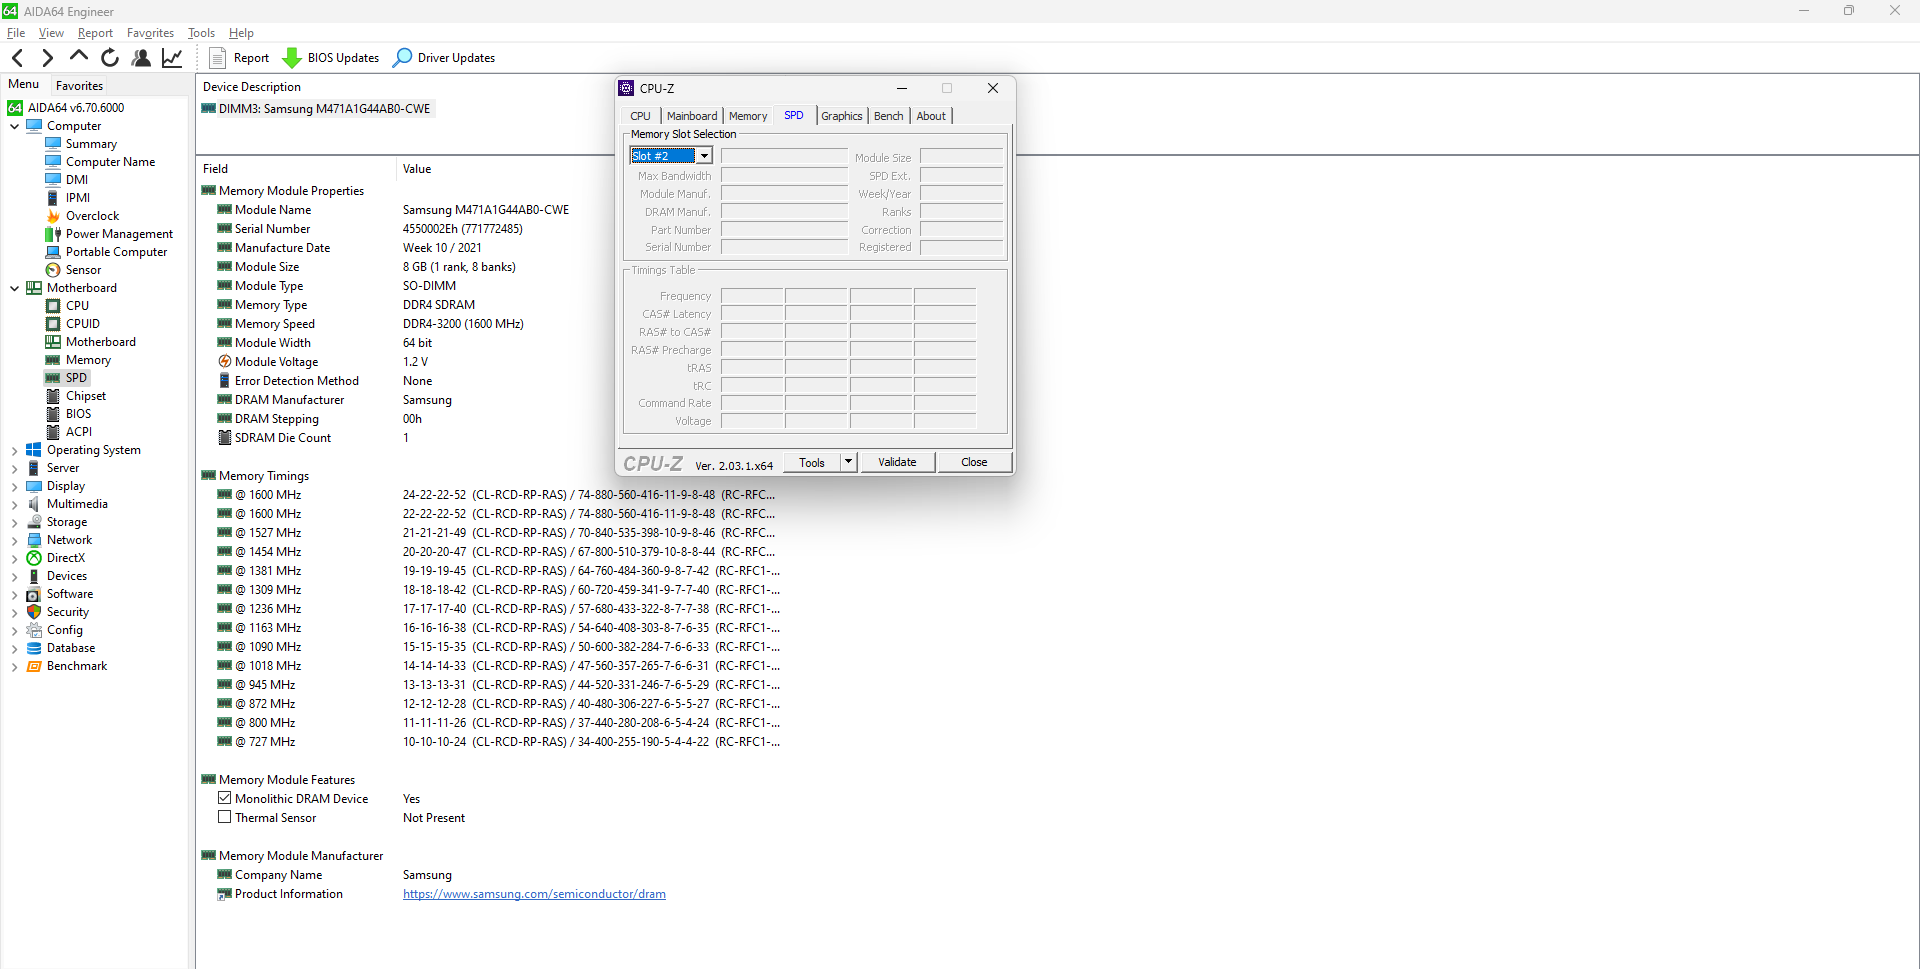This screenshot has width=1920, height=969.
Task: Select Summary in the Computer tree
Action: (91, 144)
